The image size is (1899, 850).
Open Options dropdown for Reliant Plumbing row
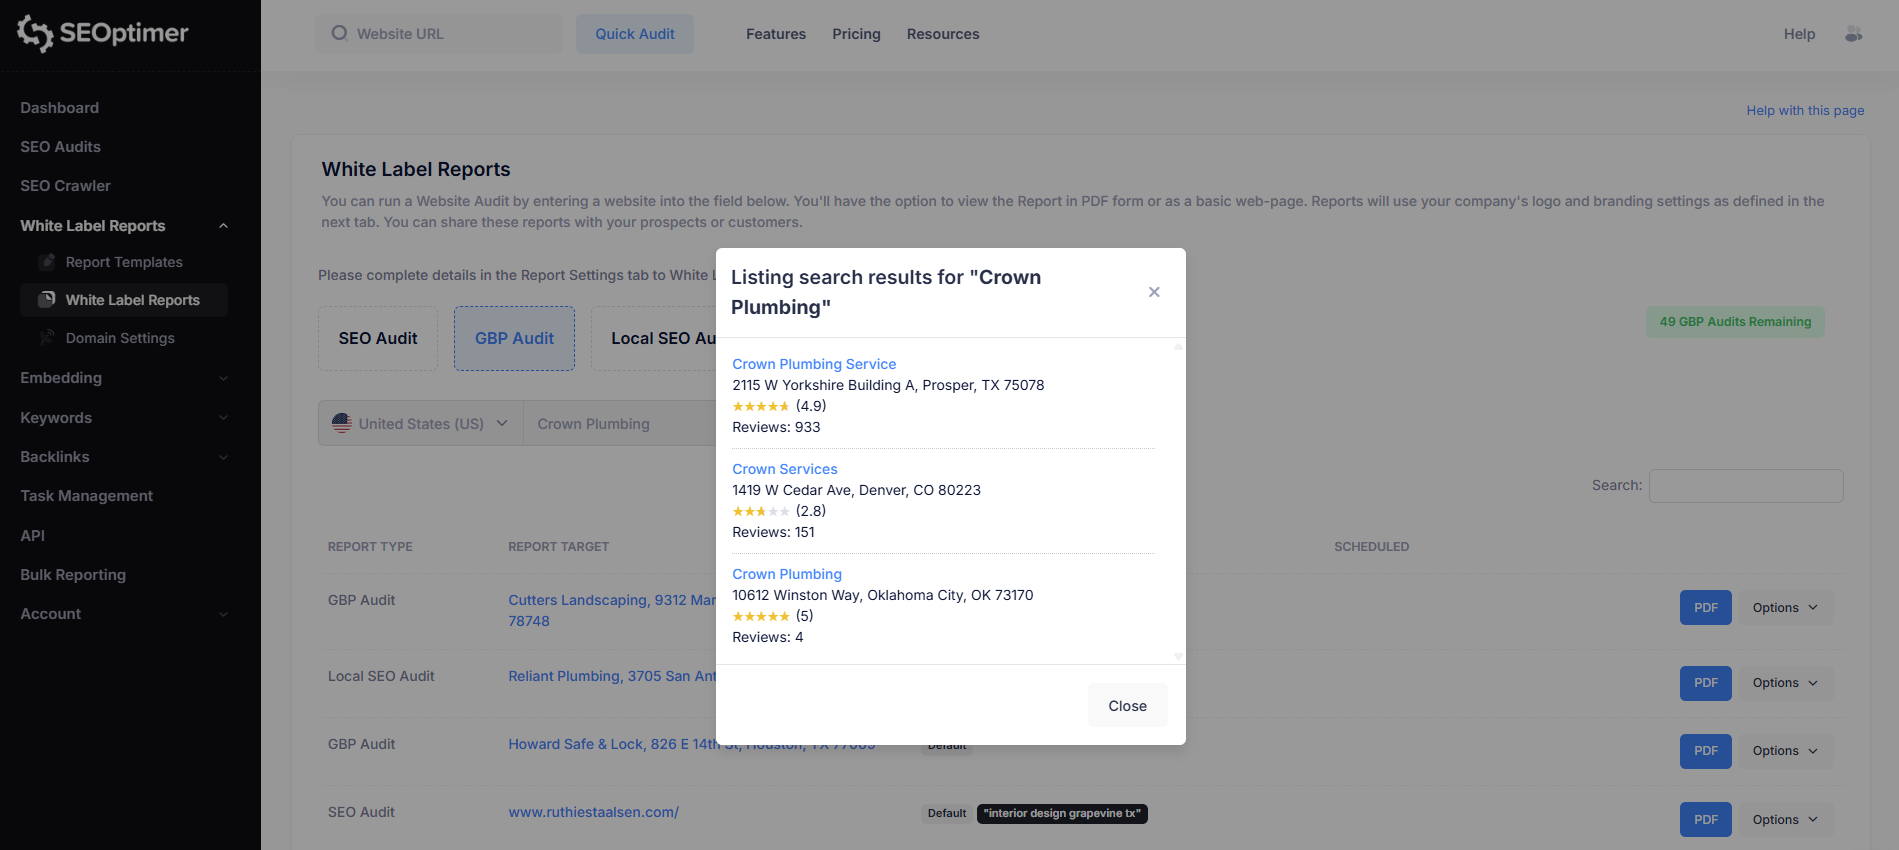pyautogui.click(x=1785, y=683)
